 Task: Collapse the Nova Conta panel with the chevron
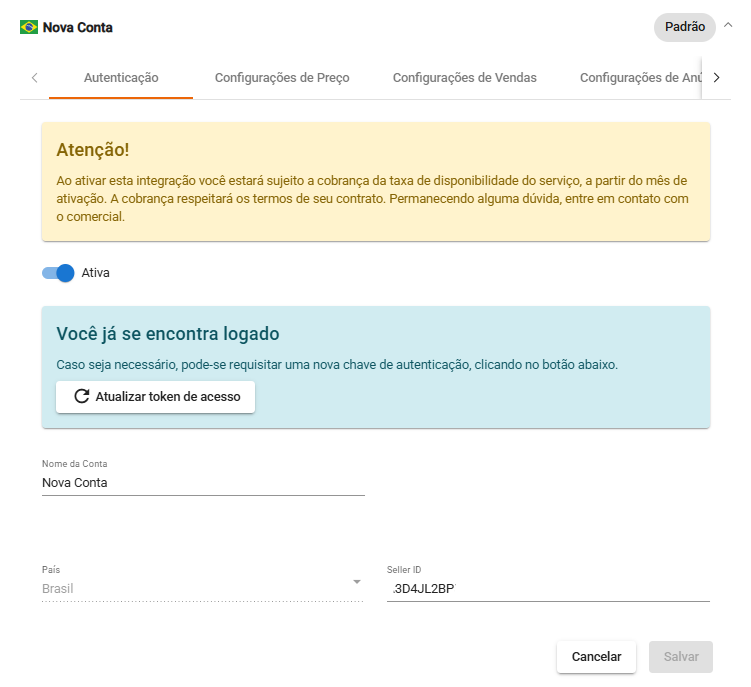tap(727, 26)
